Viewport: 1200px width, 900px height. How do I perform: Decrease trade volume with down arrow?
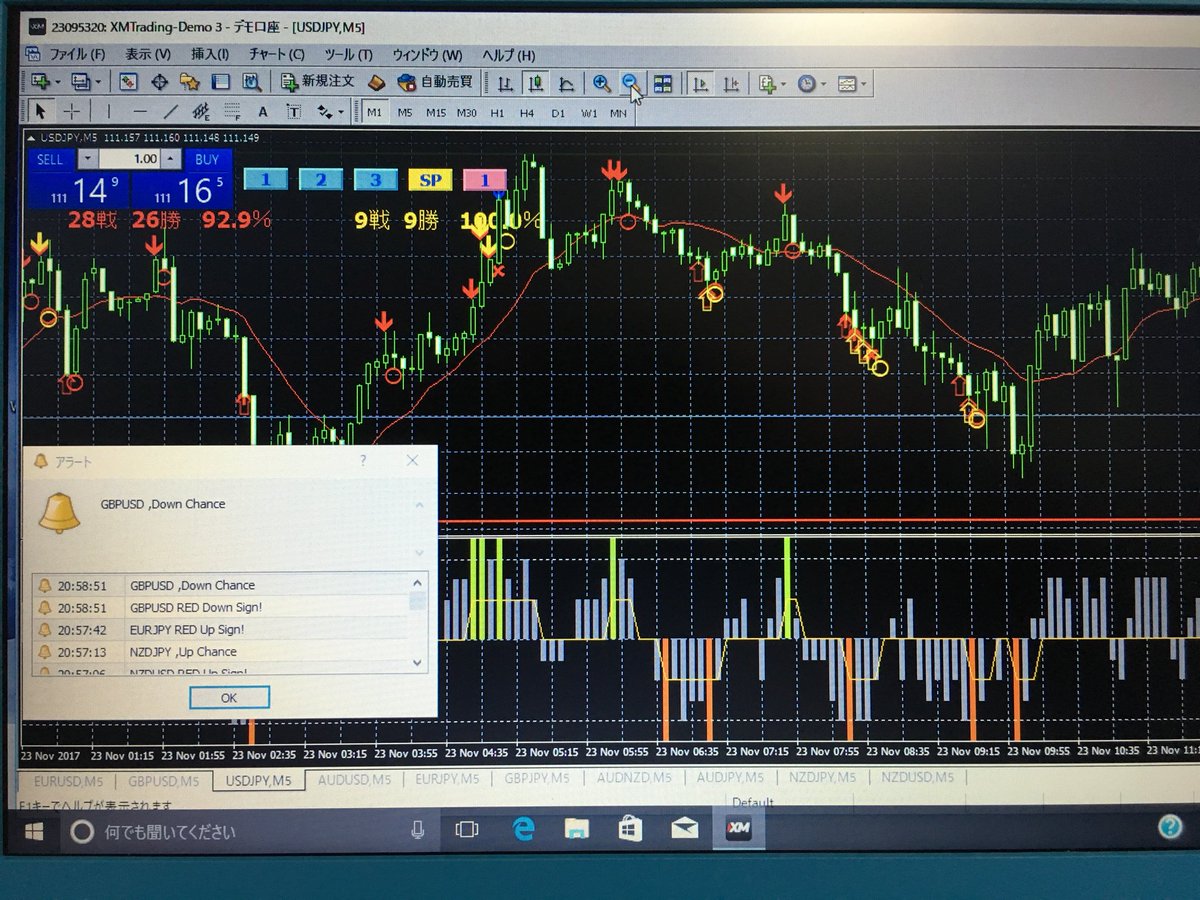pyautogui.click(x=87, y=159)
